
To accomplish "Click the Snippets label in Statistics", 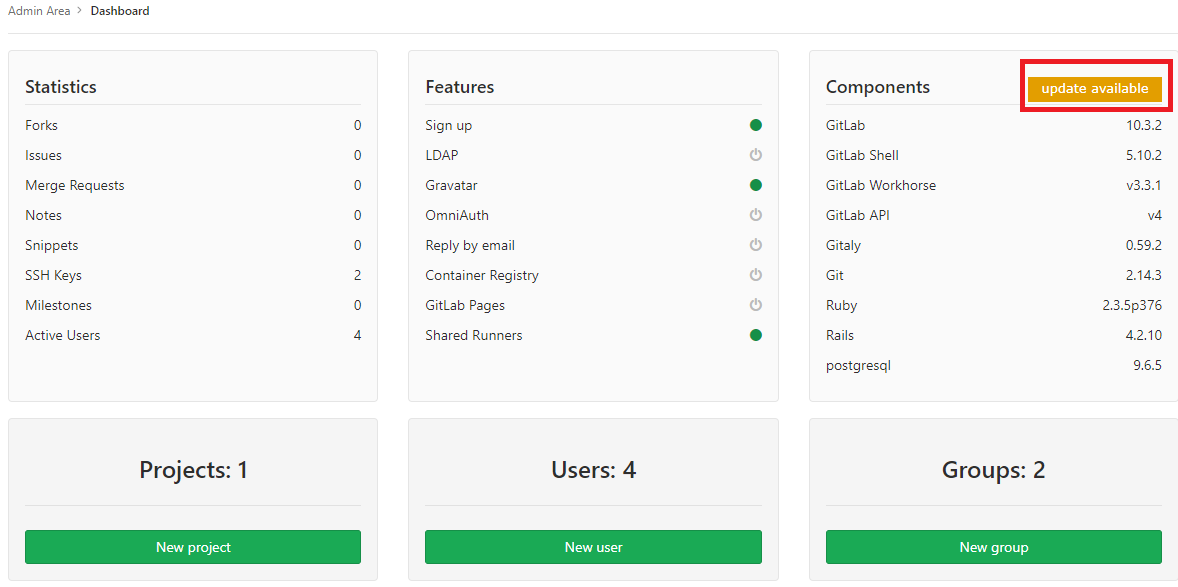I will (x=52, y=246).
